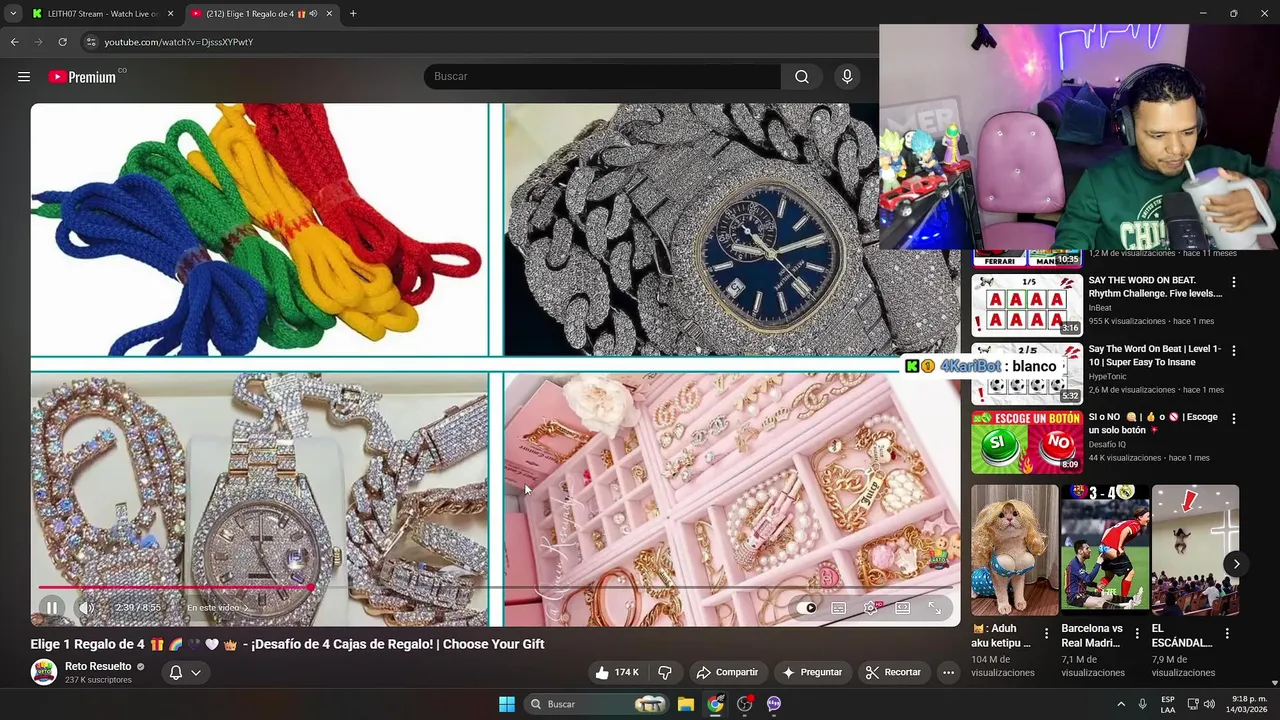The height and width of the screenshot is (720, 1280).
Task: Go to YouTube Premium home logo
Action: (82, 77)
